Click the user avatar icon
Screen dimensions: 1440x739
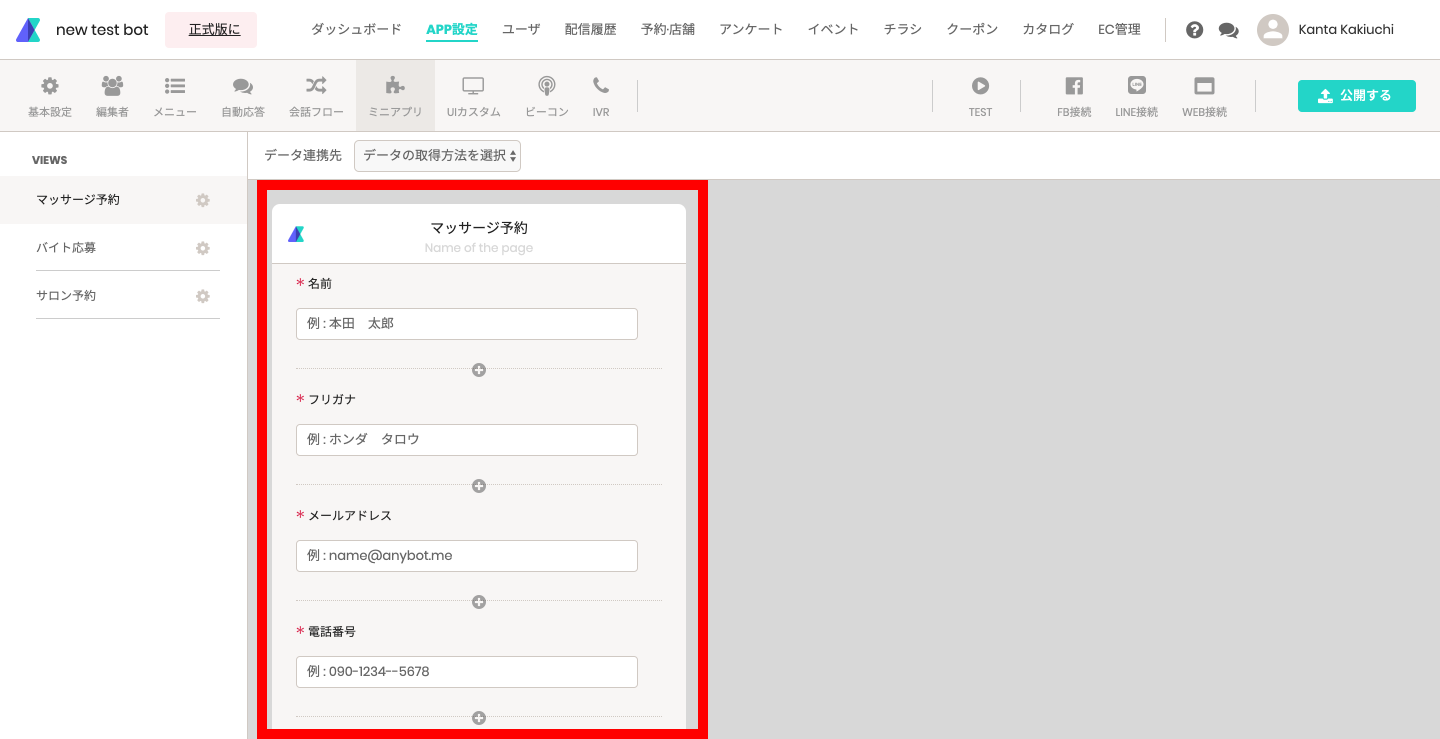tap(1273, 30)
